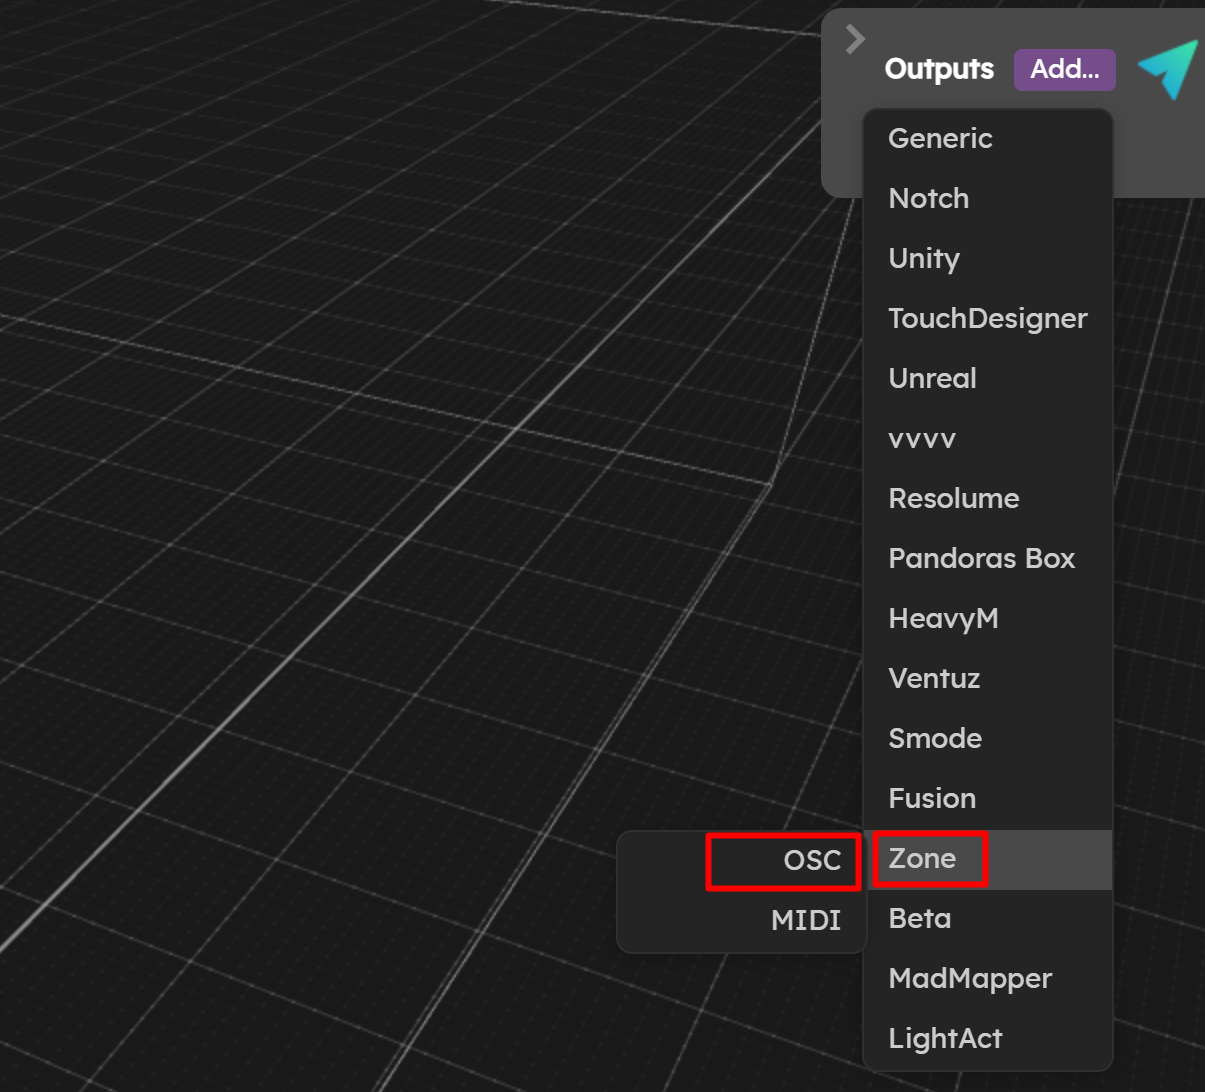Choose the Beta output entry
The width and height of the screenshot is (1205, 1092).
tap(988, 919)
